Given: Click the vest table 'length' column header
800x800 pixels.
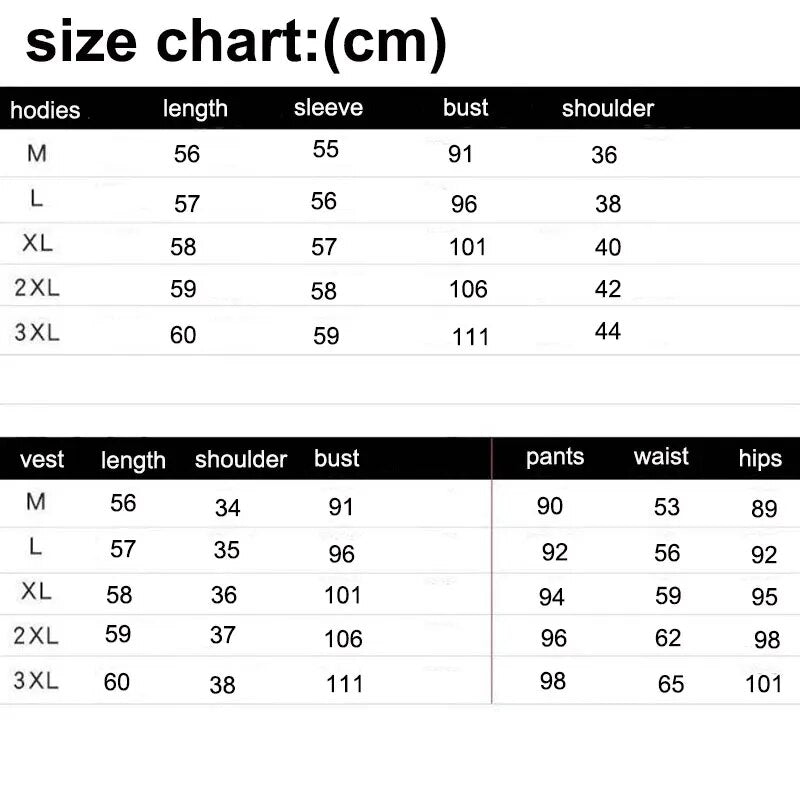Looking at the screenshot, I should pos(133,460).
